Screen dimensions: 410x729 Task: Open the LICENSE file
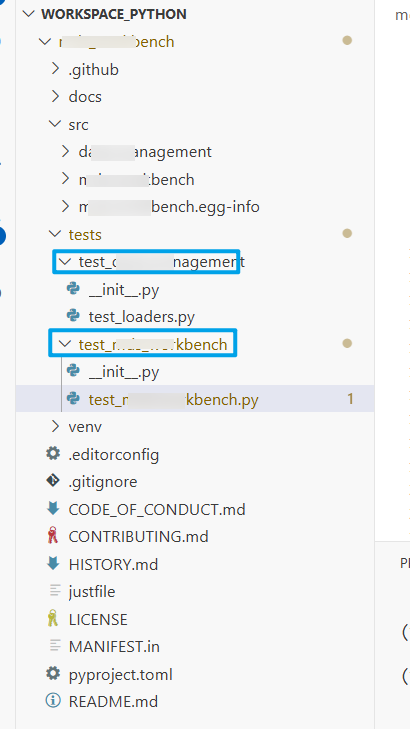tap(98, 619)
